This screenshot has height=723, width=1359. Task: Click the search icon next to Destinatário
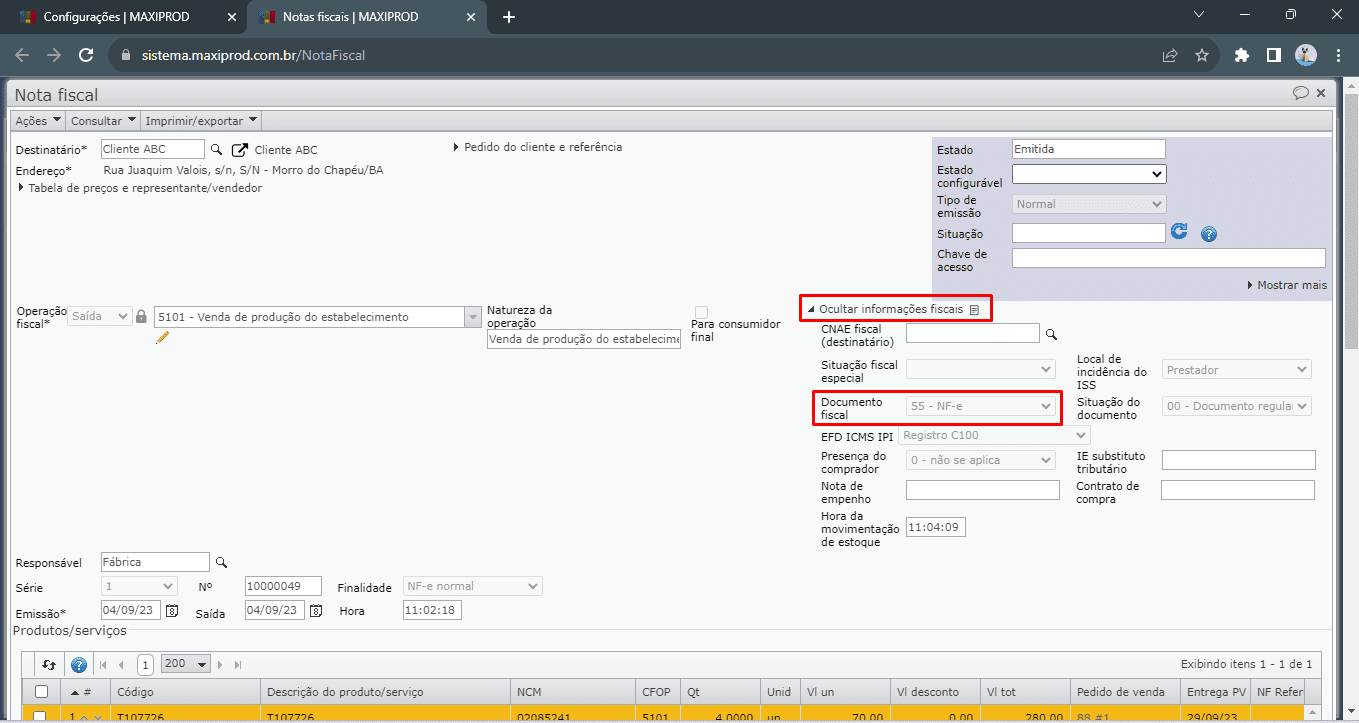[215, 149]
